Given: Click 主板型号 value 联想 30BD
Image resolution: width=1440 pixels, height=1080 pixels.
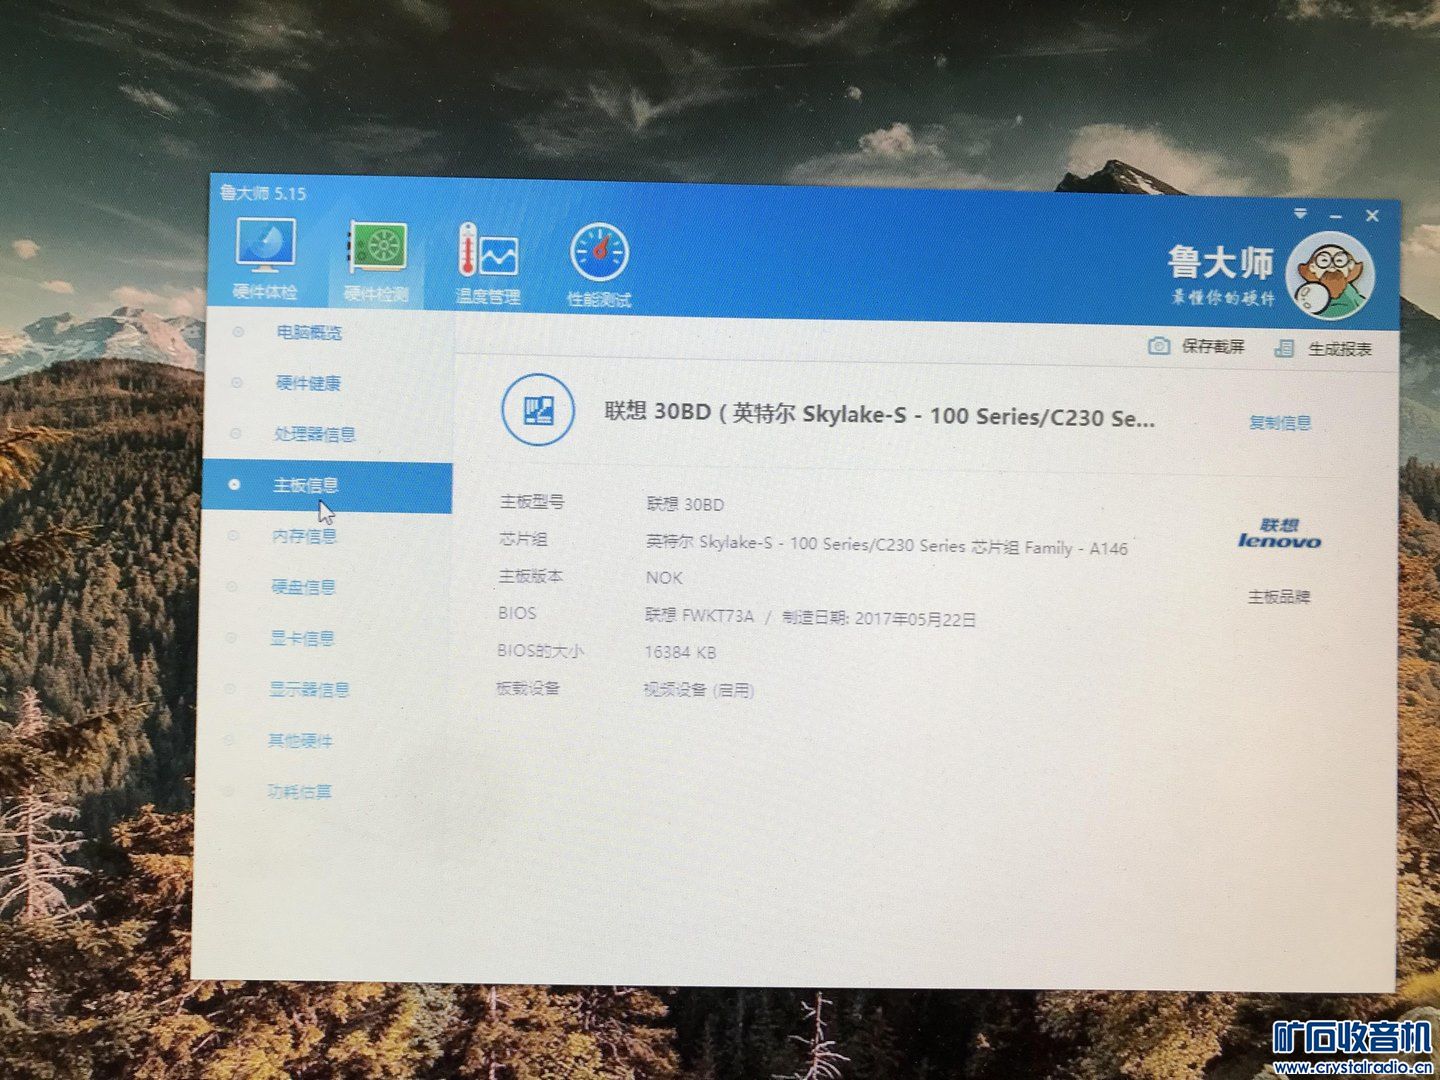Looking at the screenshot, I should pos(685,504).
